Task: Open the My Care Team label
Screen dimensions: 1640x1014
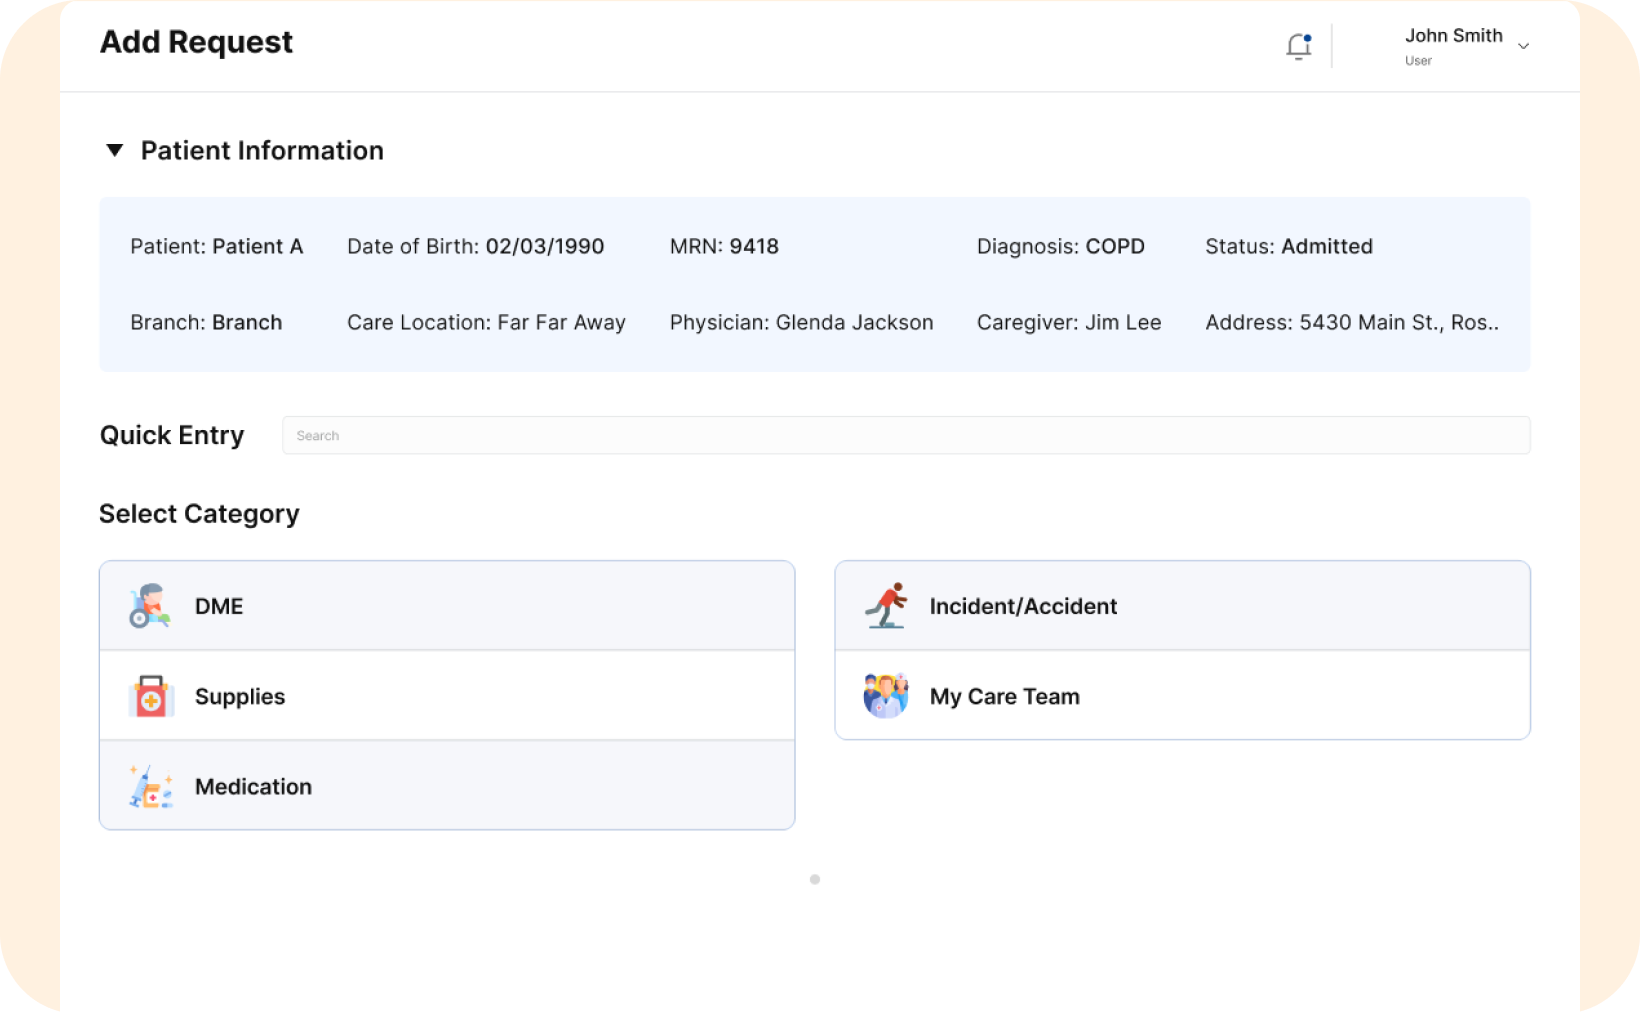Action: coord(1004,696)
